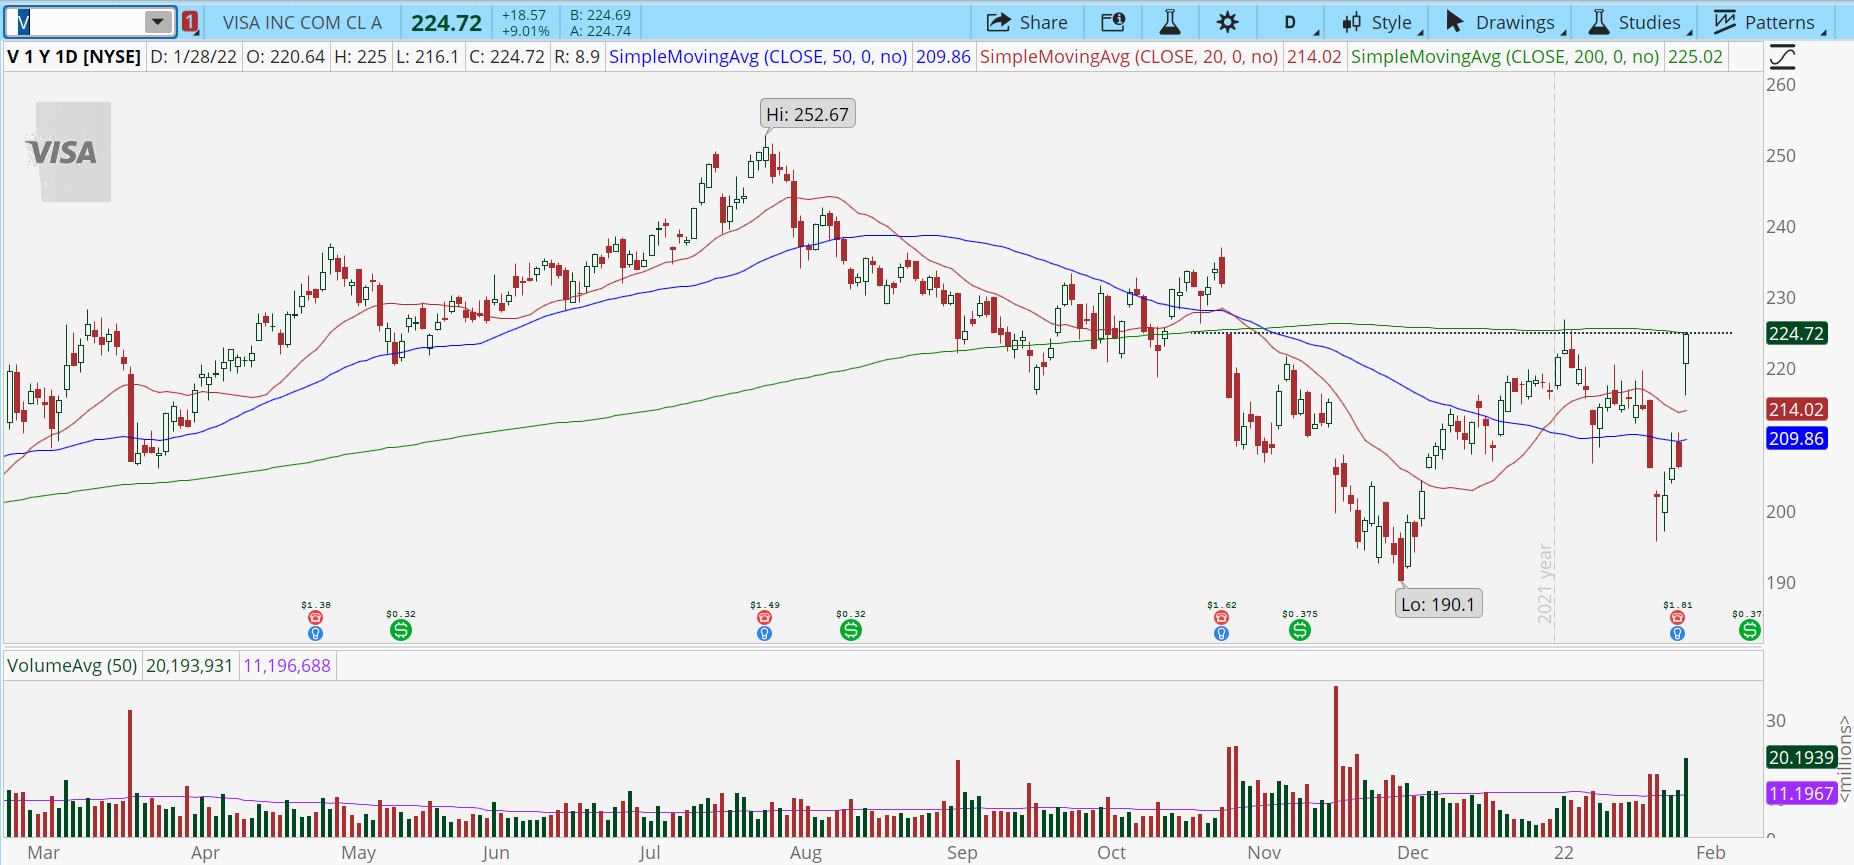
Task: Click the +18.57 net change value
Action: point(524,15)
